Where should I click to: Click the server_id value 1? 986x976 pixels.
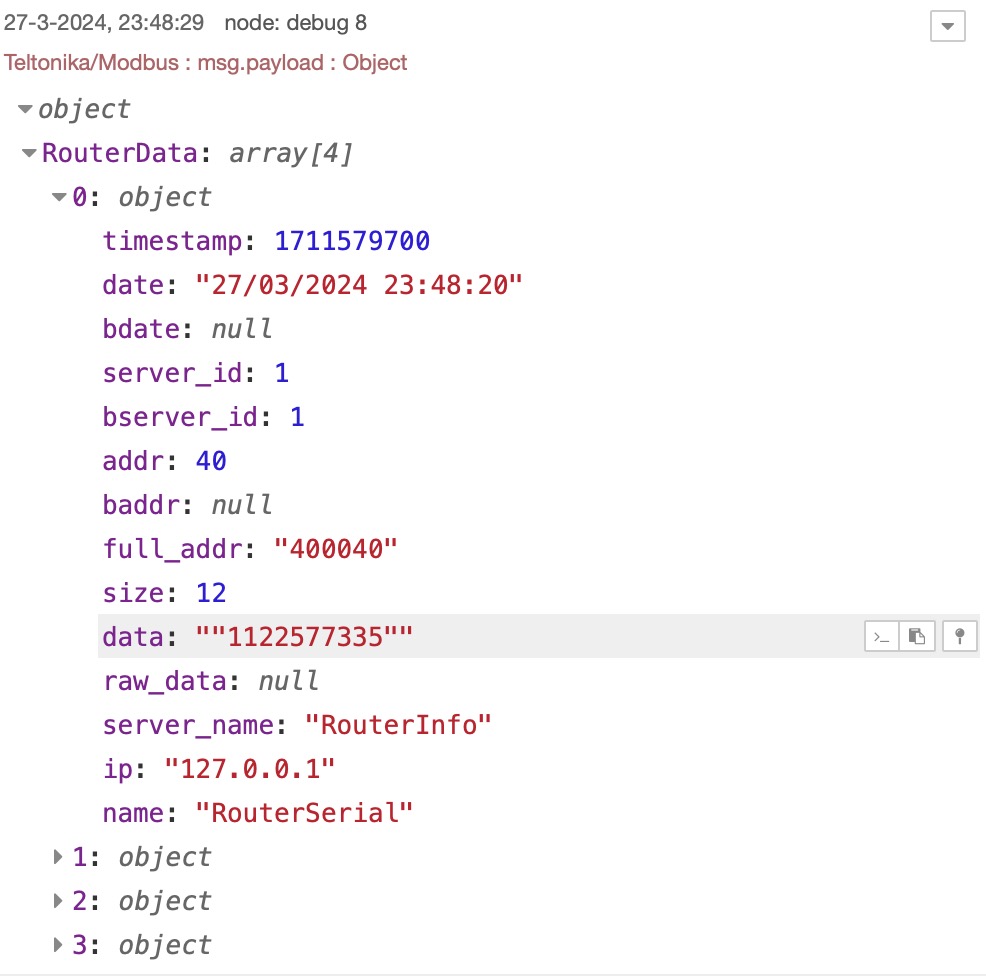(x=281, y=373)
